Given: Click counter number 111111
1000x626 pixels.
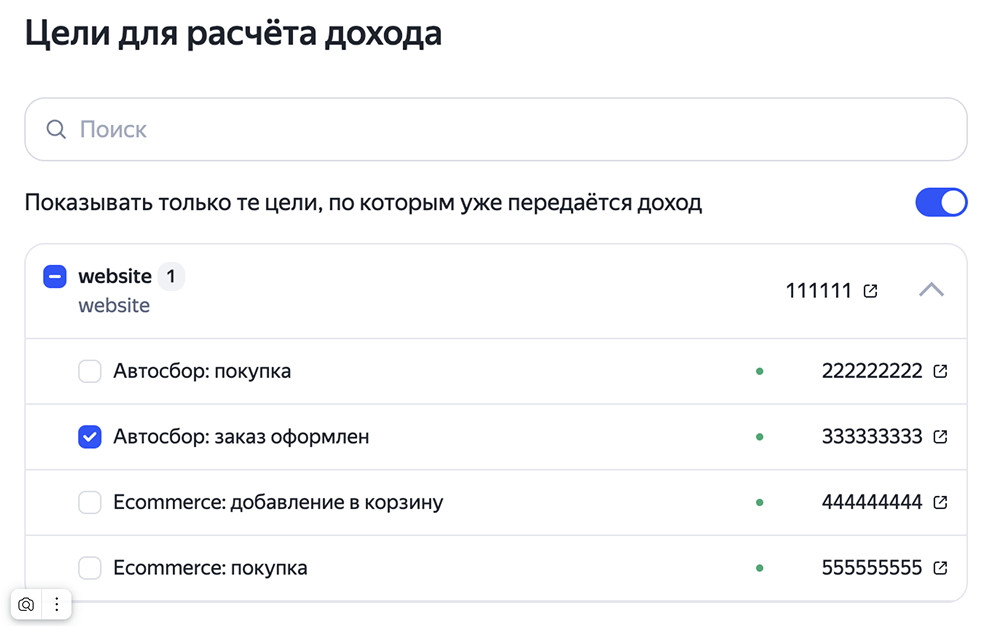Looking at the screenshot, I should tap(818, 291).
